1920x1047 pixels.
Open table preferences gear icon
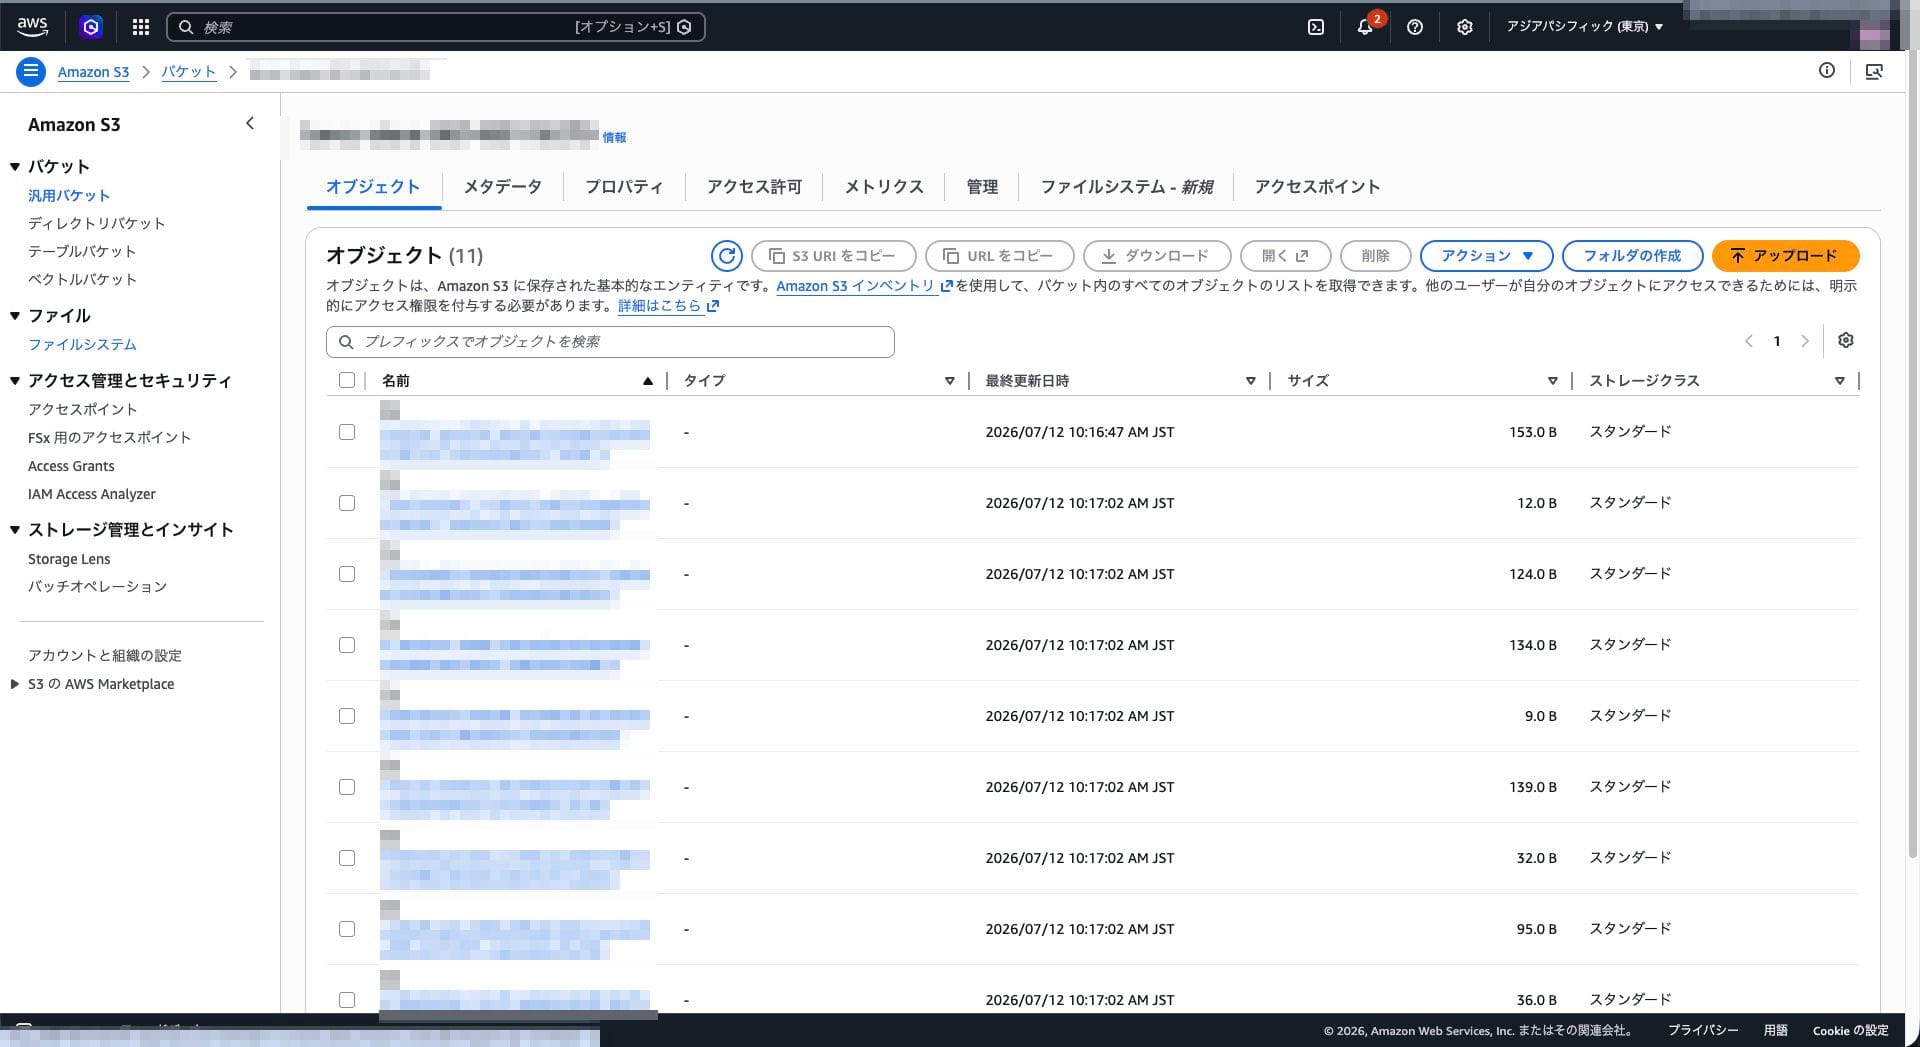[1846, 340]
